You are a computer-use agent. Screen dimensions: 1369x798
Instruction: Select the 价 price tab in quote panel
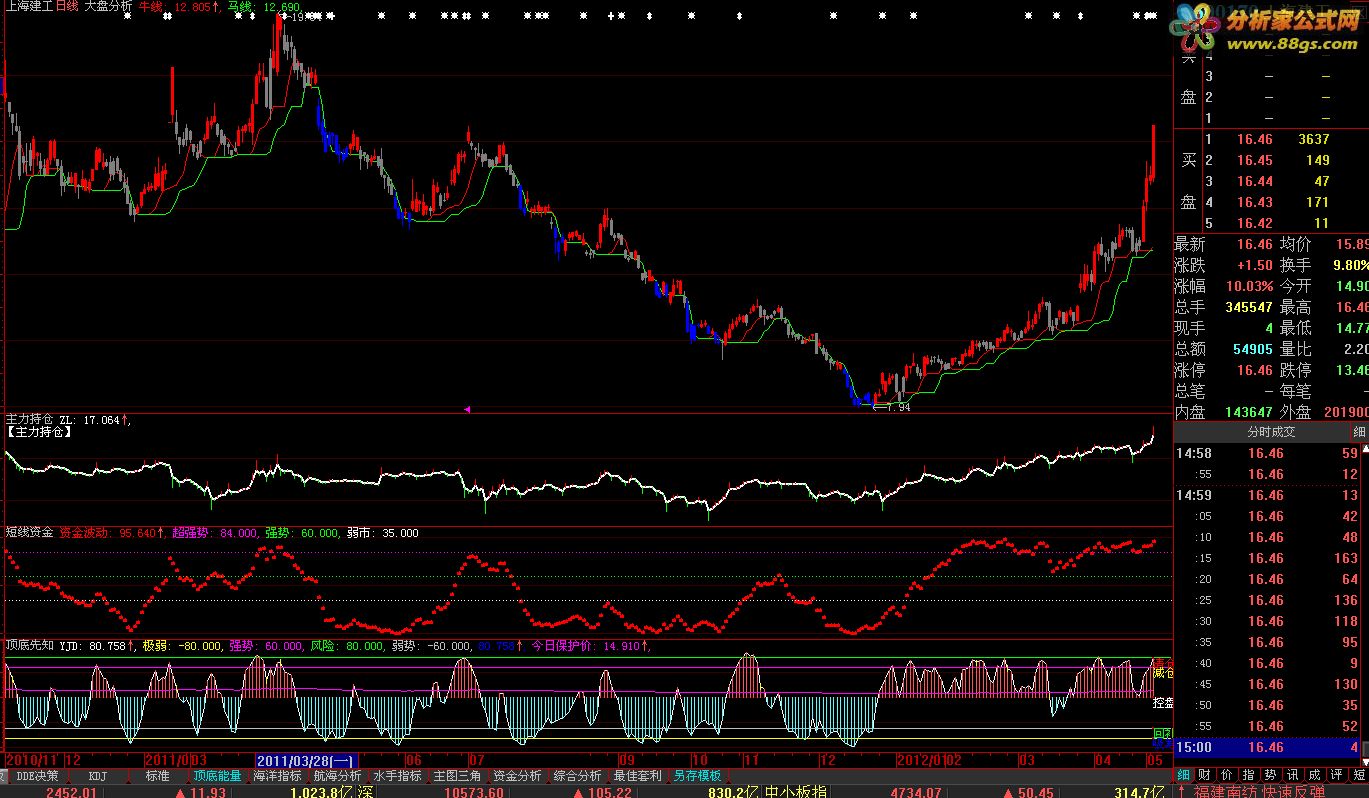(1226, 774)
